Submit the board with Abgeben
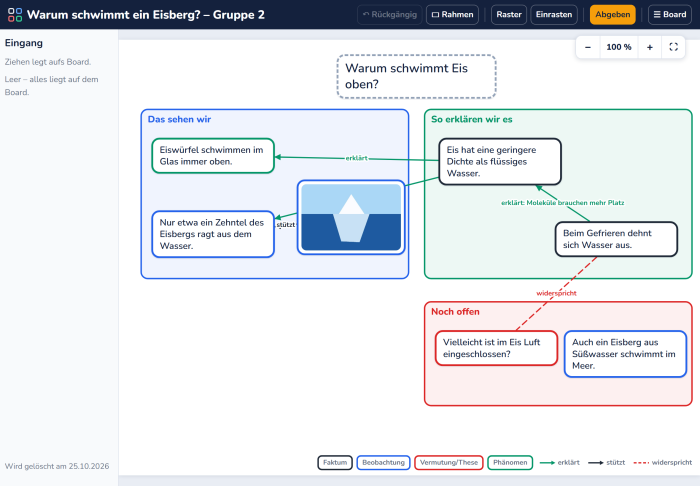The height and width of the screenshot is (486, 700). (x=612, y=15)
